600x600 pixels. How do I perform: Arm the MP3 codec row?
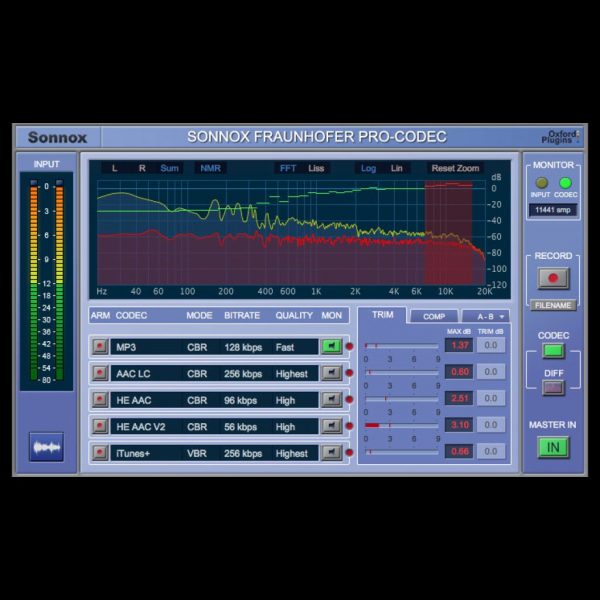click(x=100, y=346)
